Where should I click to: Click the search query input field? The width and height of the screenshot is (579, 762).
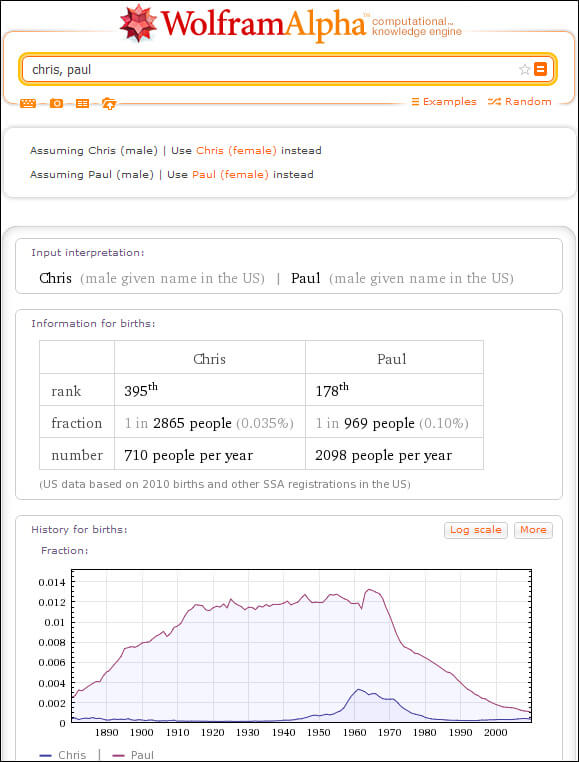(272, 69)
